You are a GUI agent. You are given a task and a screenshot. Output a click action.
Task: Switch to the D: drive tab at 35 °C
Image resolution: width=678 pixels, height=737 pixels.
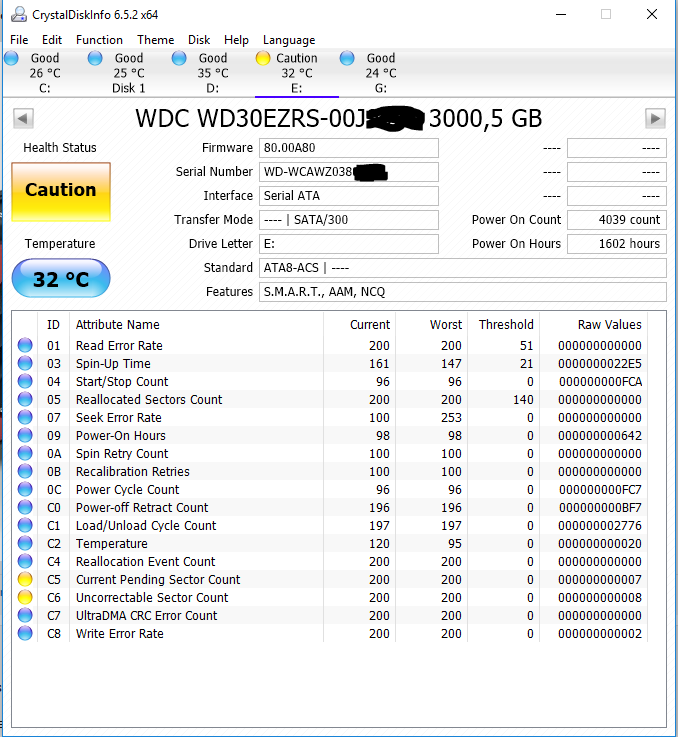[x=213, y=73]
